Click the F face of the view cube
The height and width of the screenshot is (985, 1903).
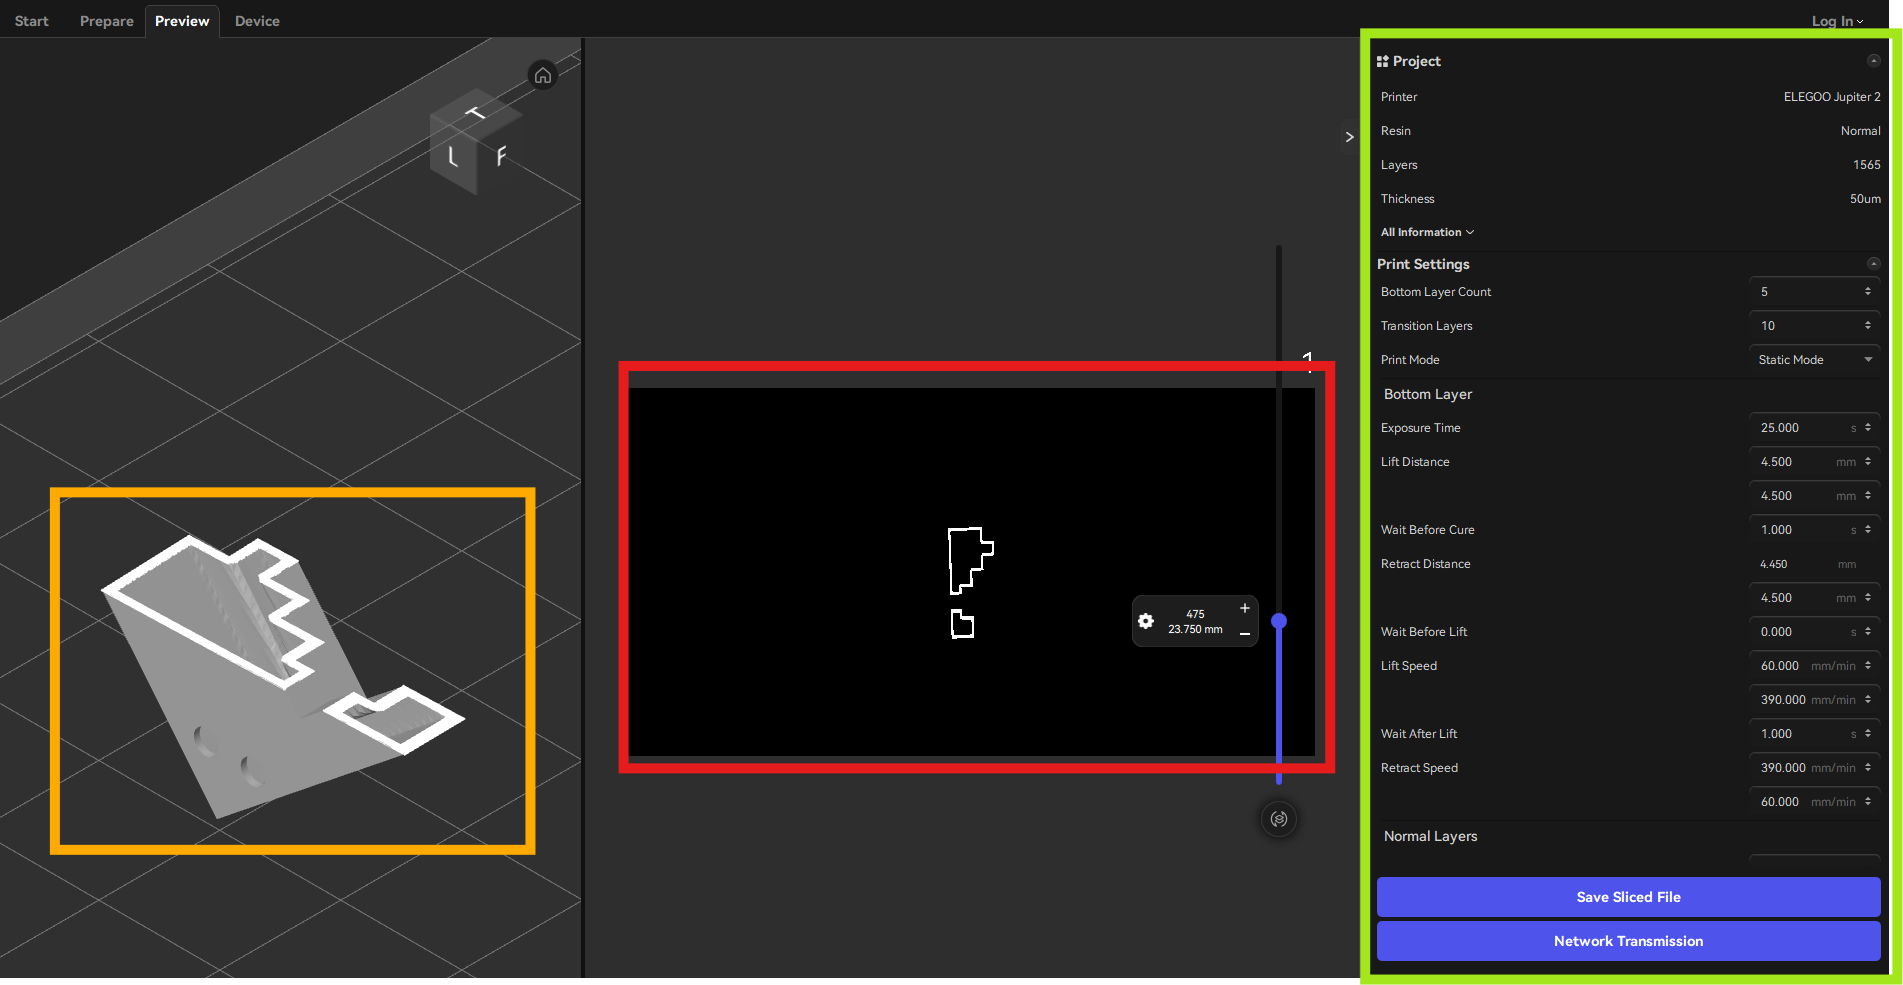(x=500, y=155)
